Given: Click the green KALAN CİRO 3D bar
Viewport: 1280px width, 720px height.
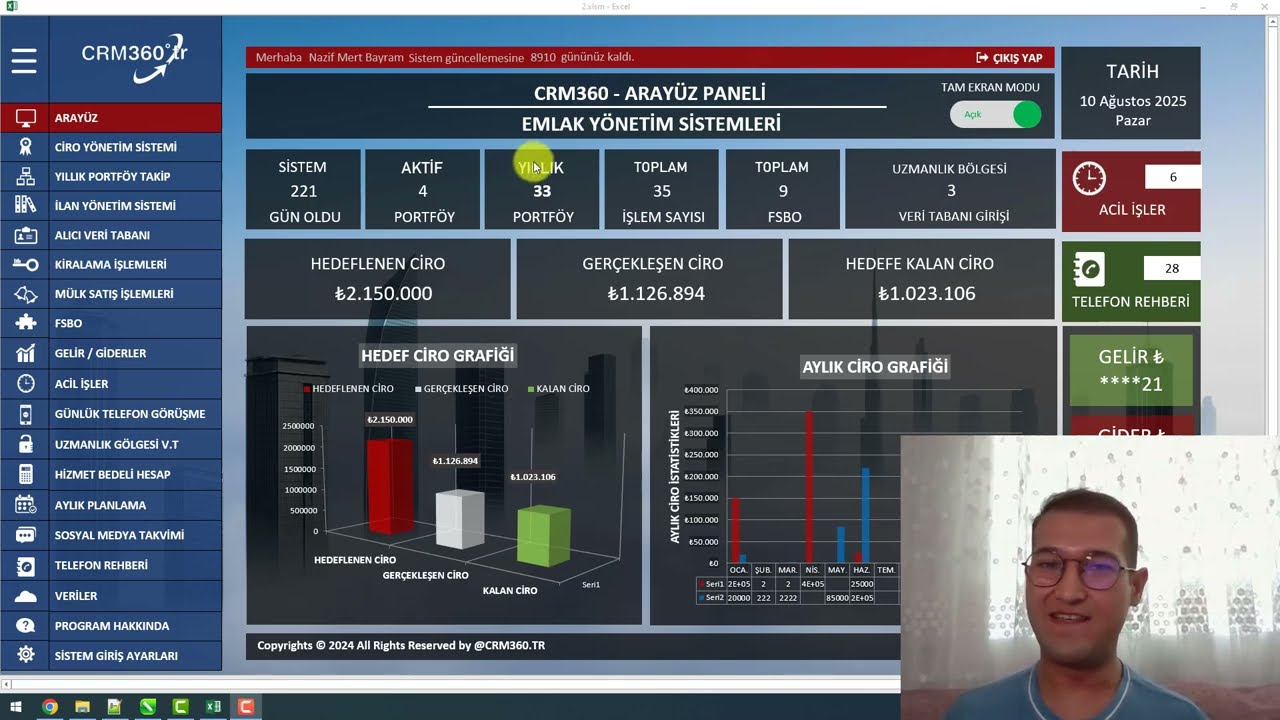Looking at the screenshot, I should coord(543,536).
